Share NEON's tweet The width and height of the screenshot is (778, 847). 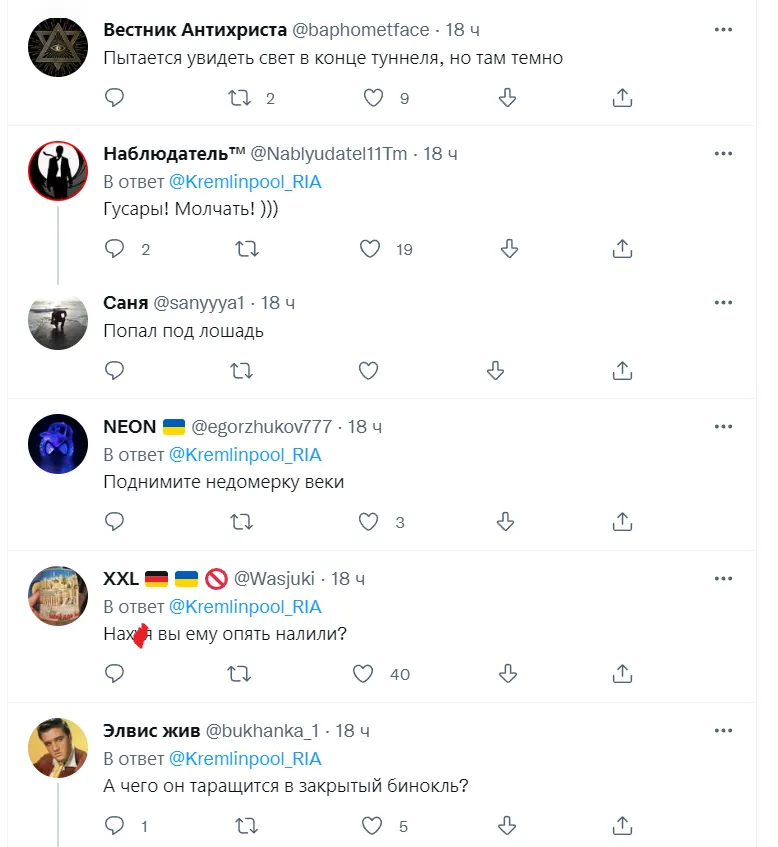(622, 521)
